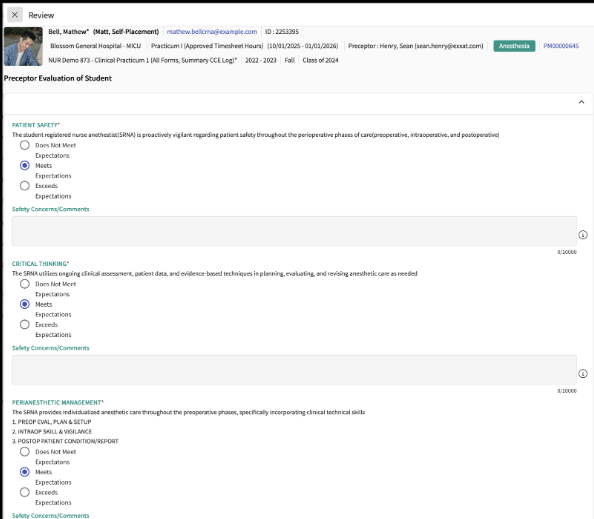
Task: Open info icon beside Patient Safety comments
Action: click(583, 235)
